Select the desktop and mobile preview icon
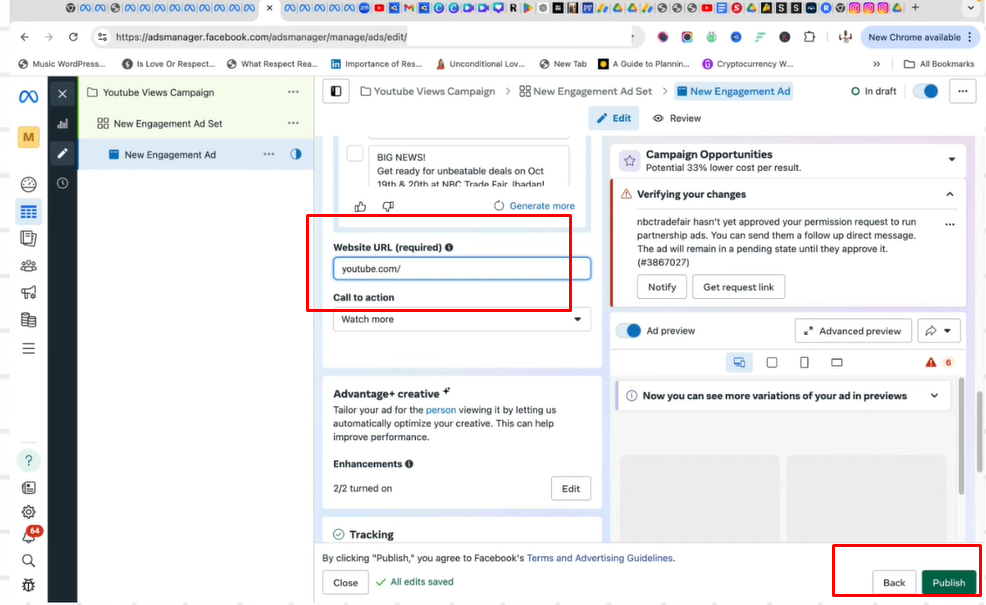Screen dimensions: 986x605 [x=740, y=362]
